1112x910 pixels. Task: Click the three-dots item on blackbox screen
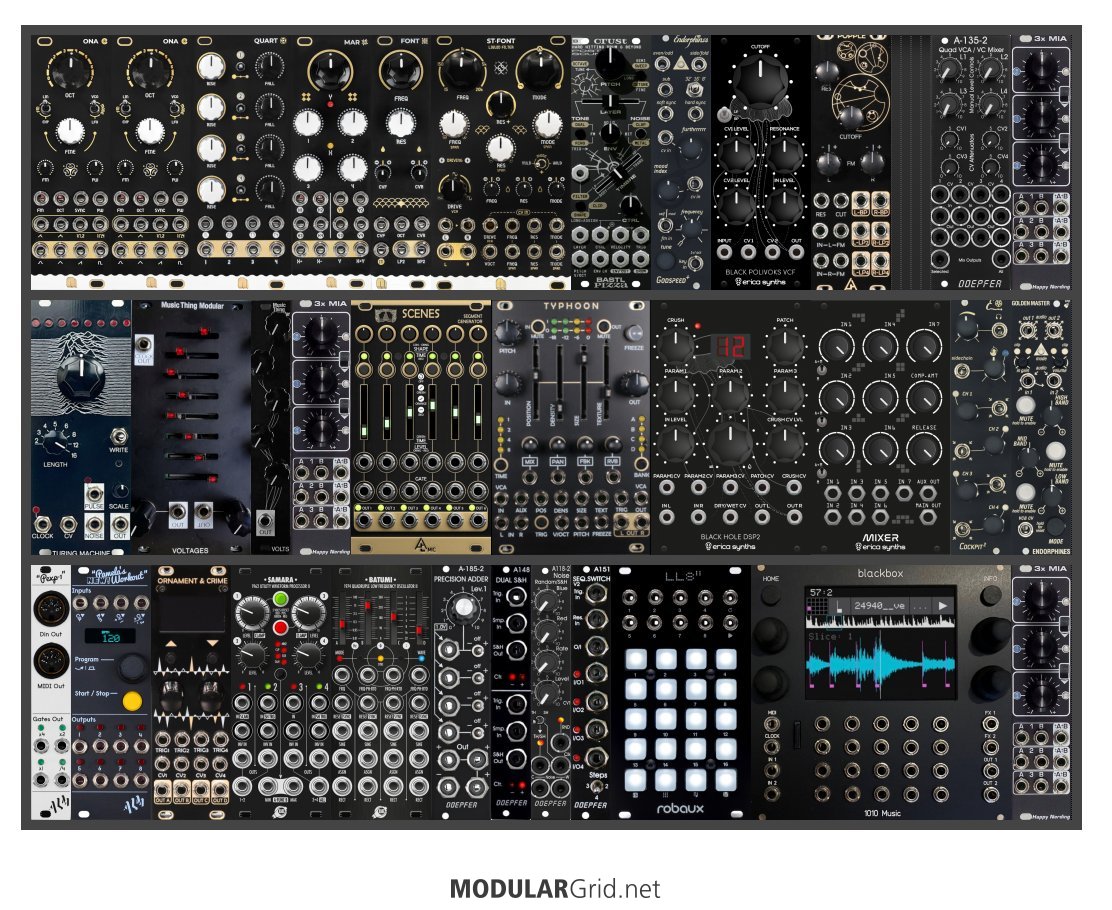tap(921, 606)
